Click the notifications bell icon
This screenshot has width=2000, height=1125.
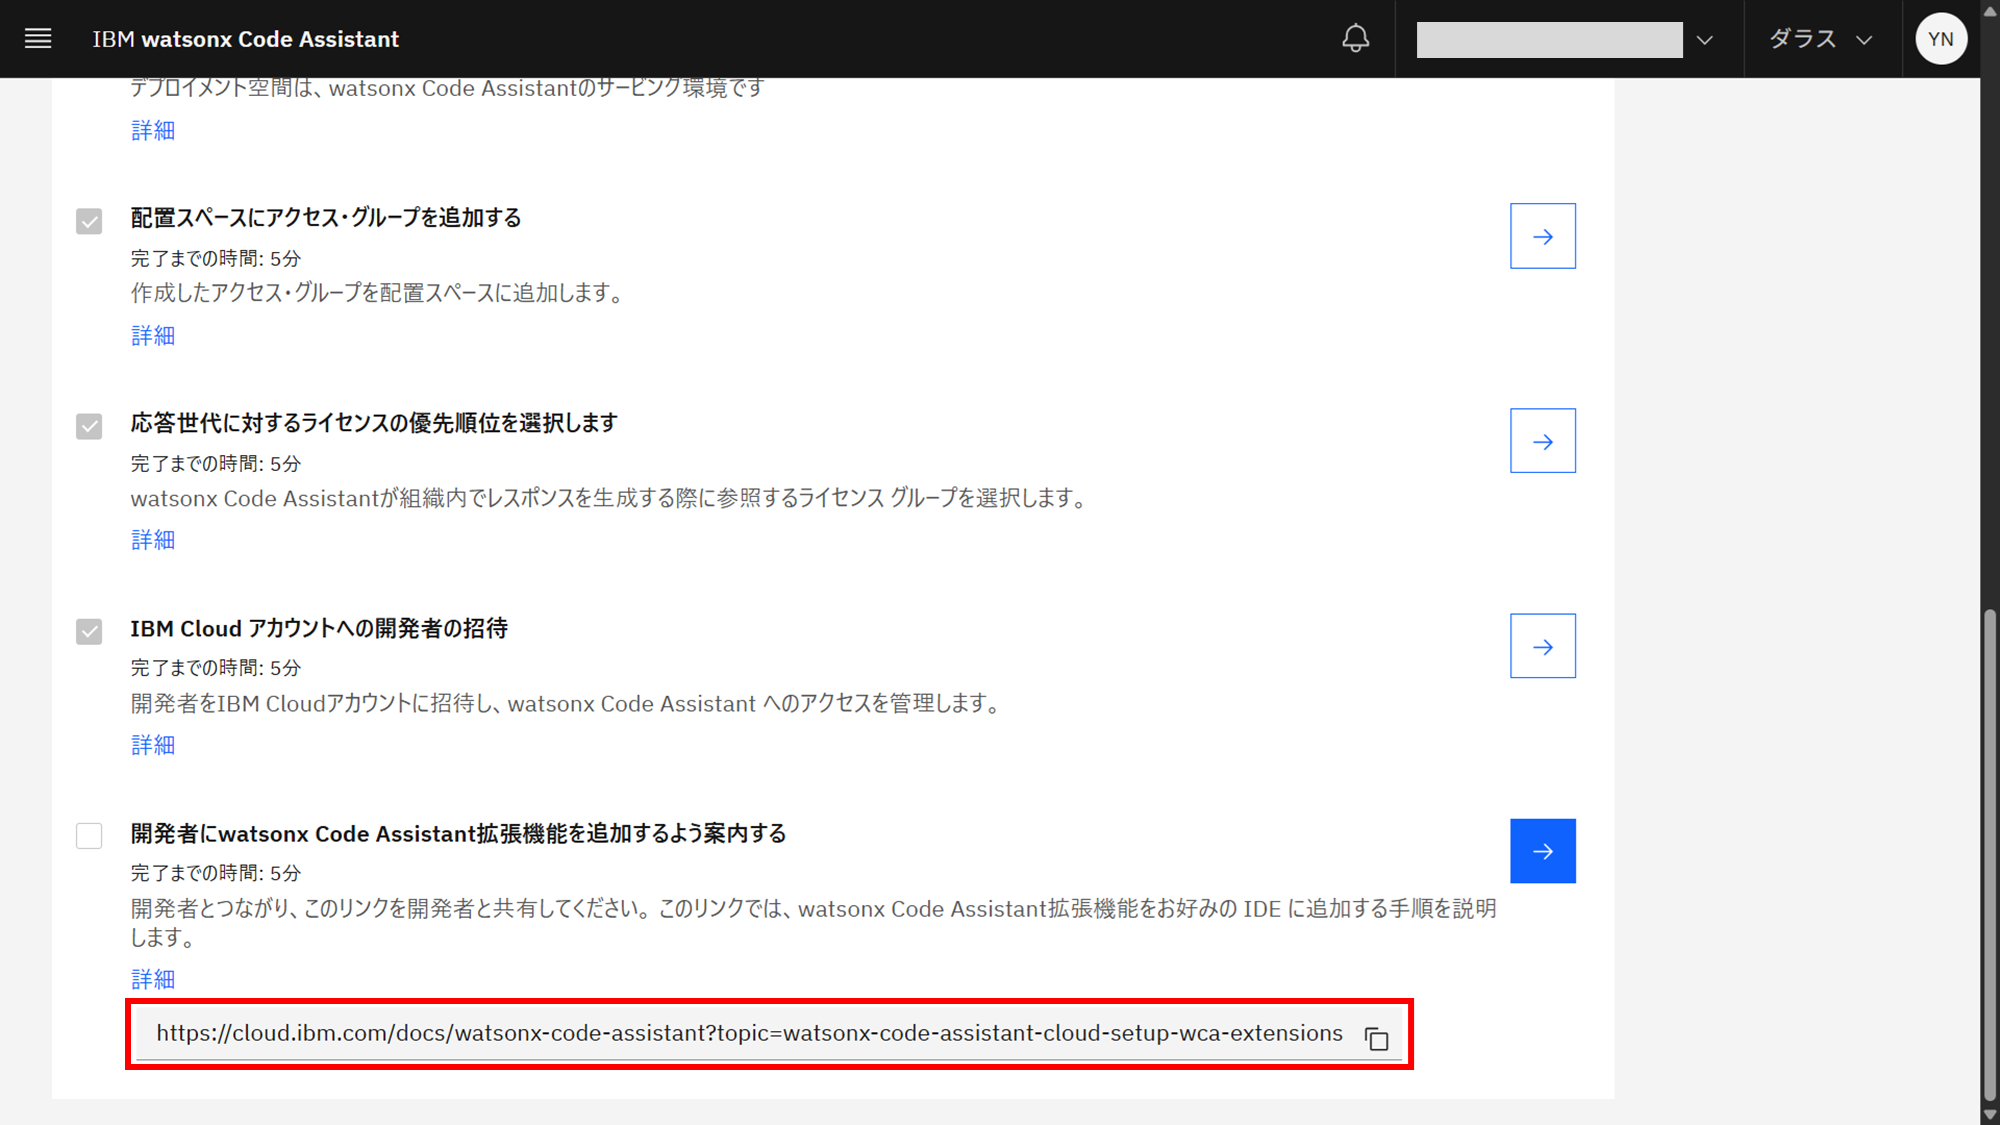pos(1355,39)
